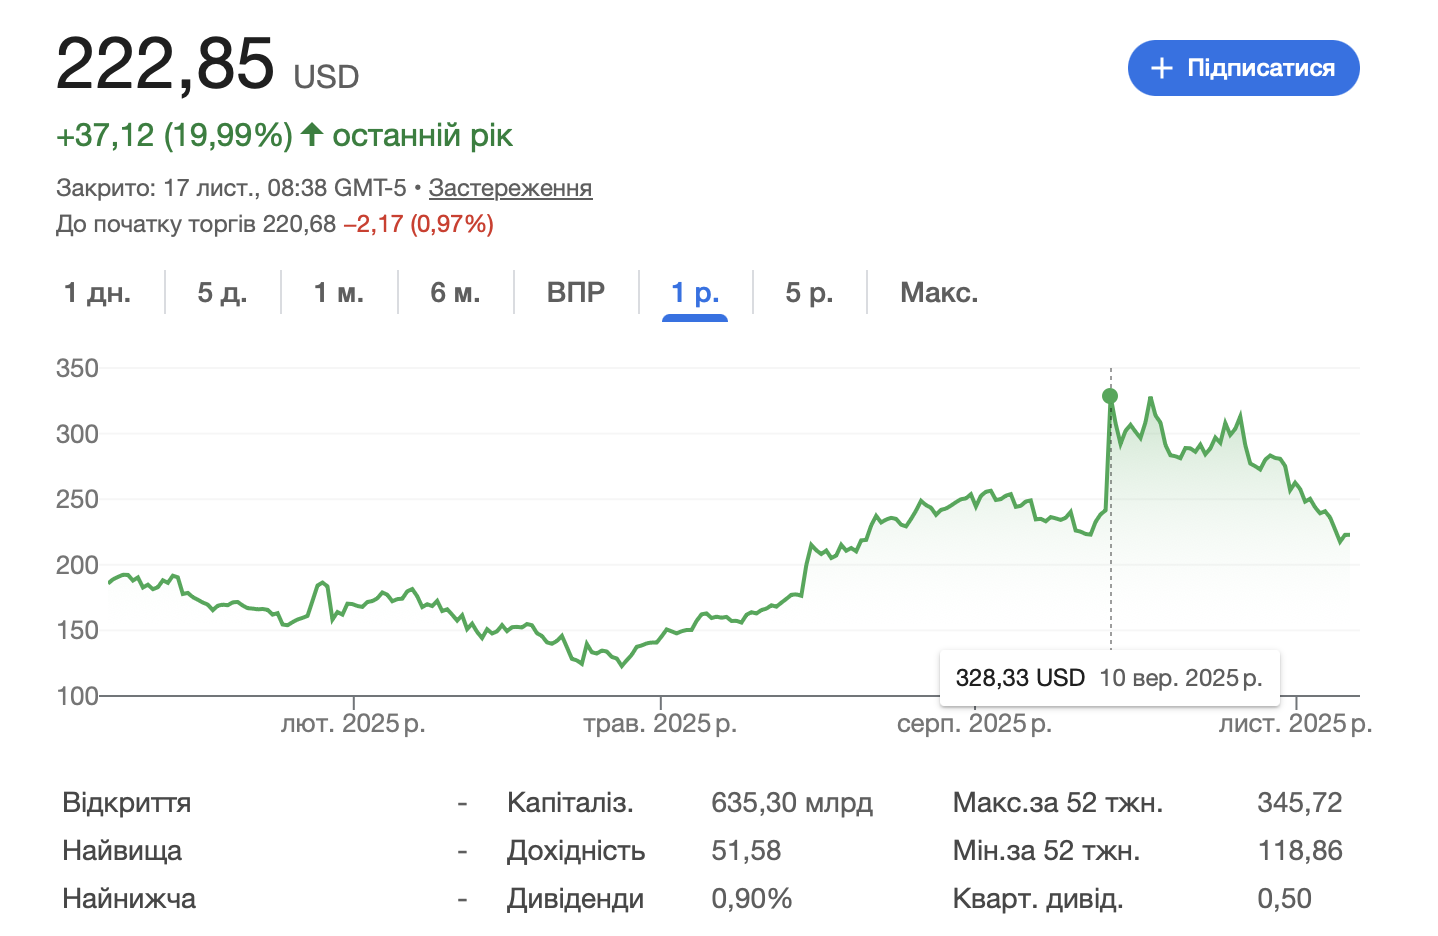Click the green up arrow beside 19,99%
This screenshot has height=936, width=1438.
pyautogui.click(x=312, y=134)
